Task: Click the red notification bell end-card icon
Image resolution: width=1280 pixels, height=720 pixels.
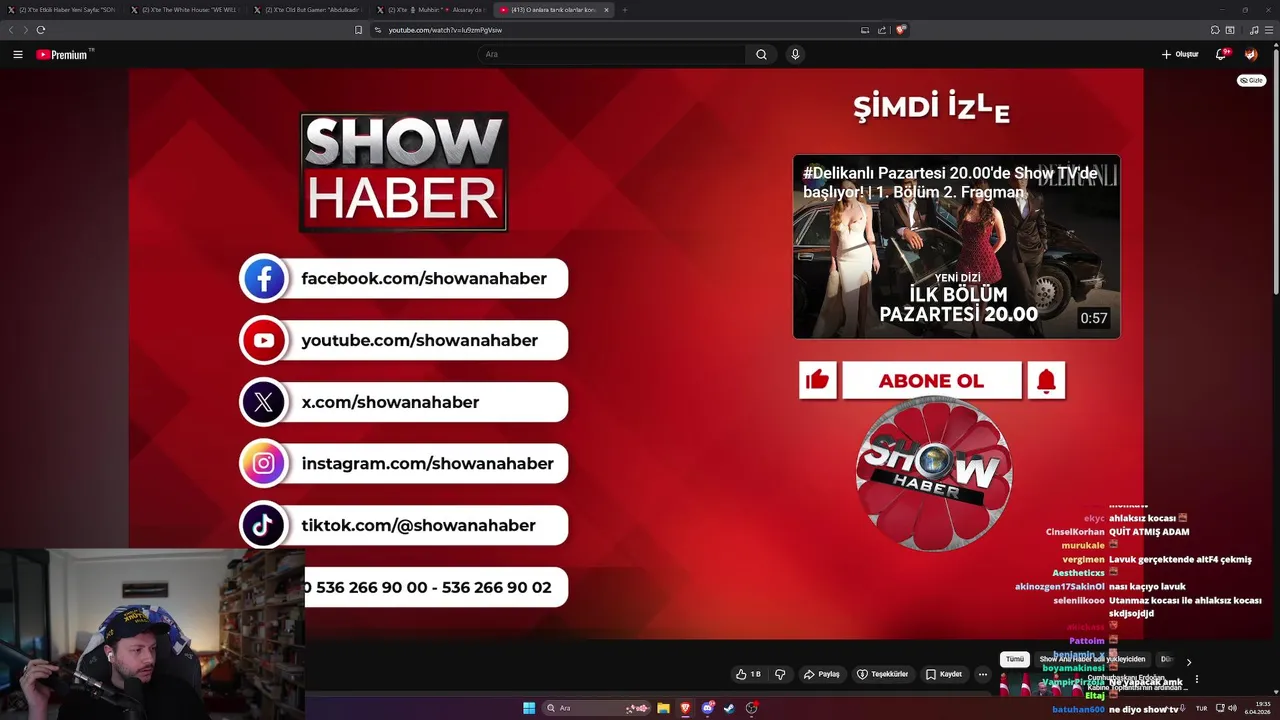Action: pos(1046,380)
